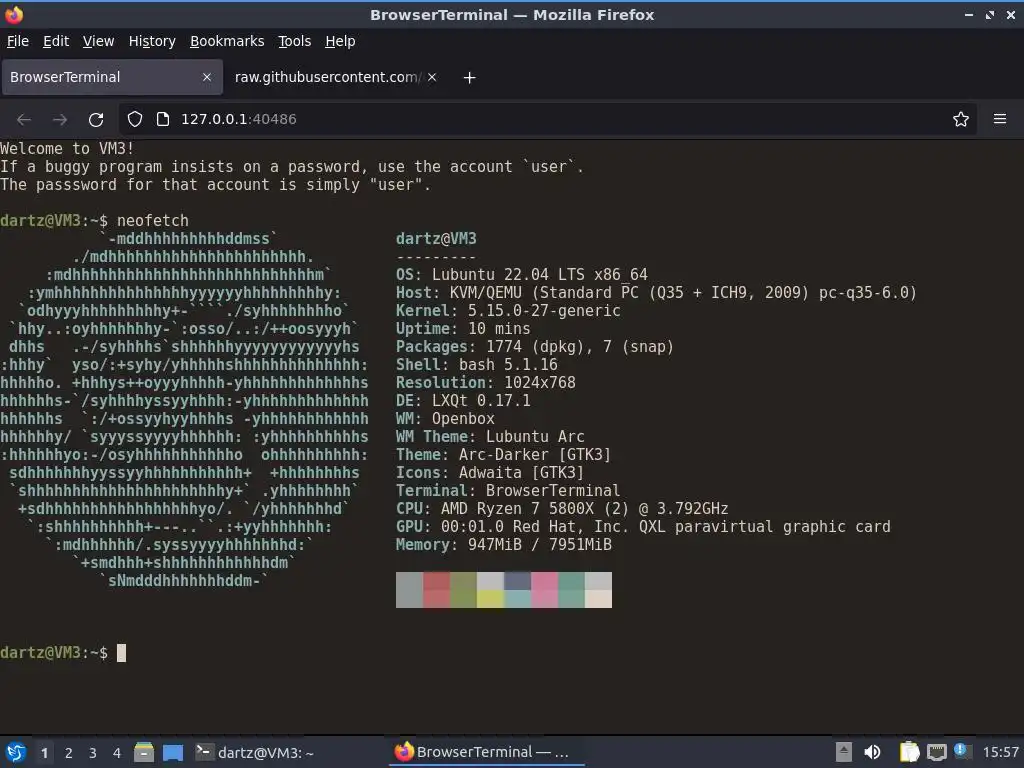Click the gray neofetch color block

(409, 590)
